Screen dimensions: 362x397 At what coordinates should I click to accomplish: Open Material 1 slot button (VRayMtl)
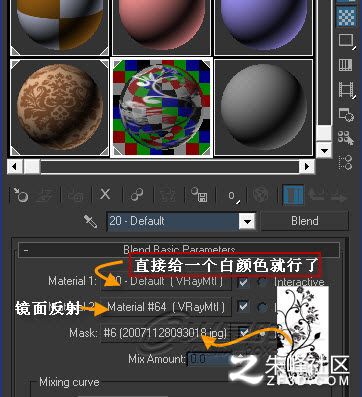click(x=166, y=281)
